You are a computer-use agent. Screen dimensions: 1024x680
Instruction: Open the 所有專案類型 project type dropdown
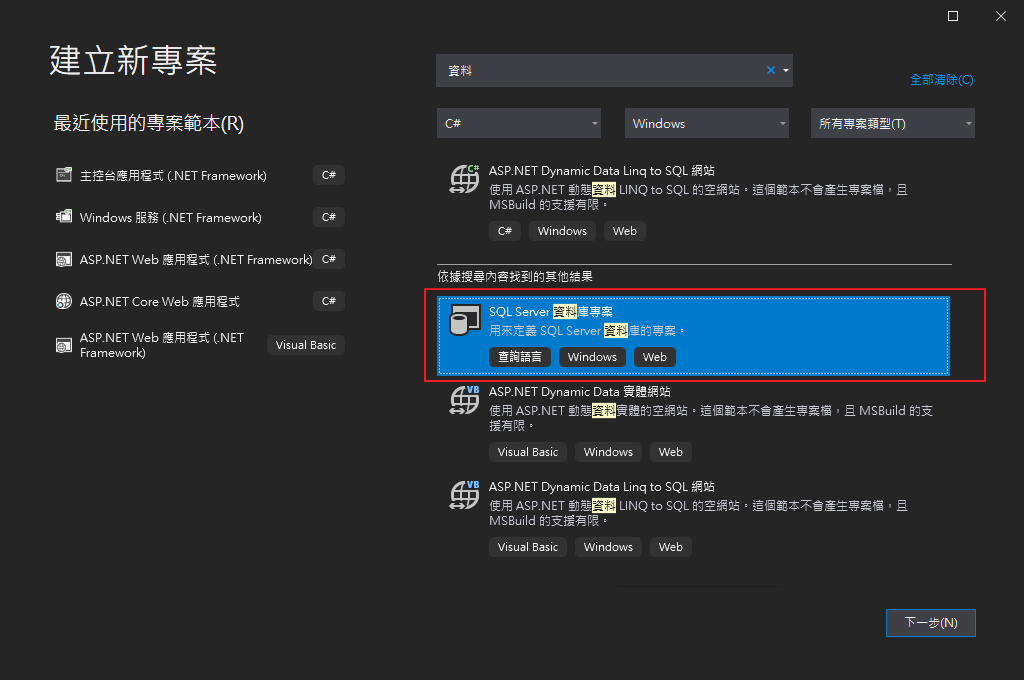pos(893,123)
